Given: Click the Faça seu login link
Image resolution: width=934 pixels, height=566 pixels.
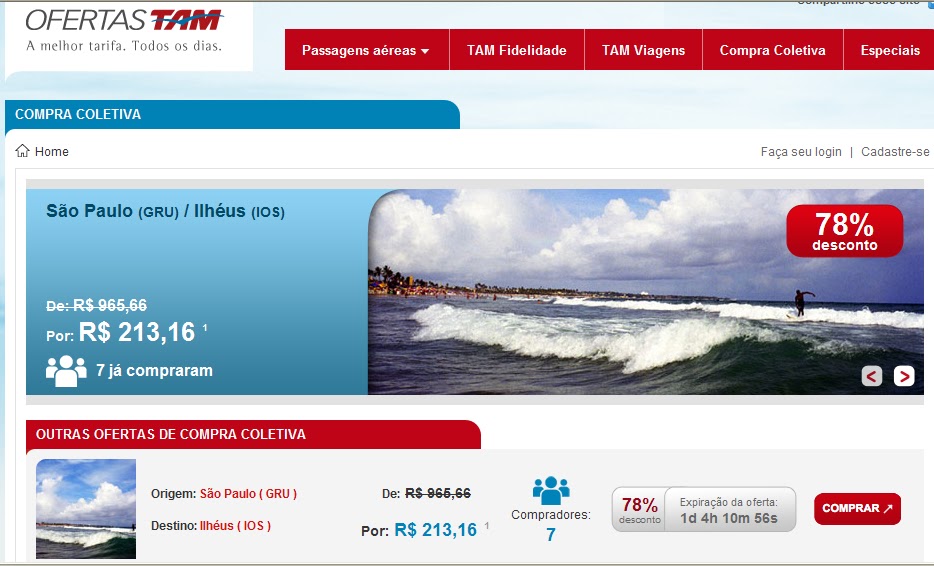Looking at the screenshot, I should tap(801, 152).
